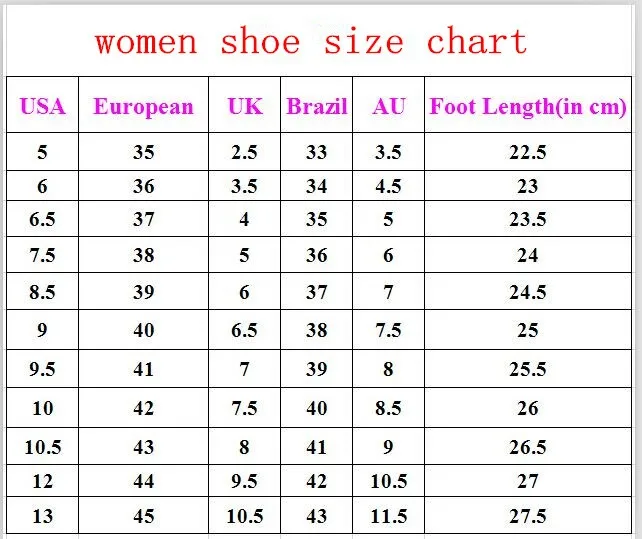
Task: Select European size 42 cell
Action: tap(143, 408)
